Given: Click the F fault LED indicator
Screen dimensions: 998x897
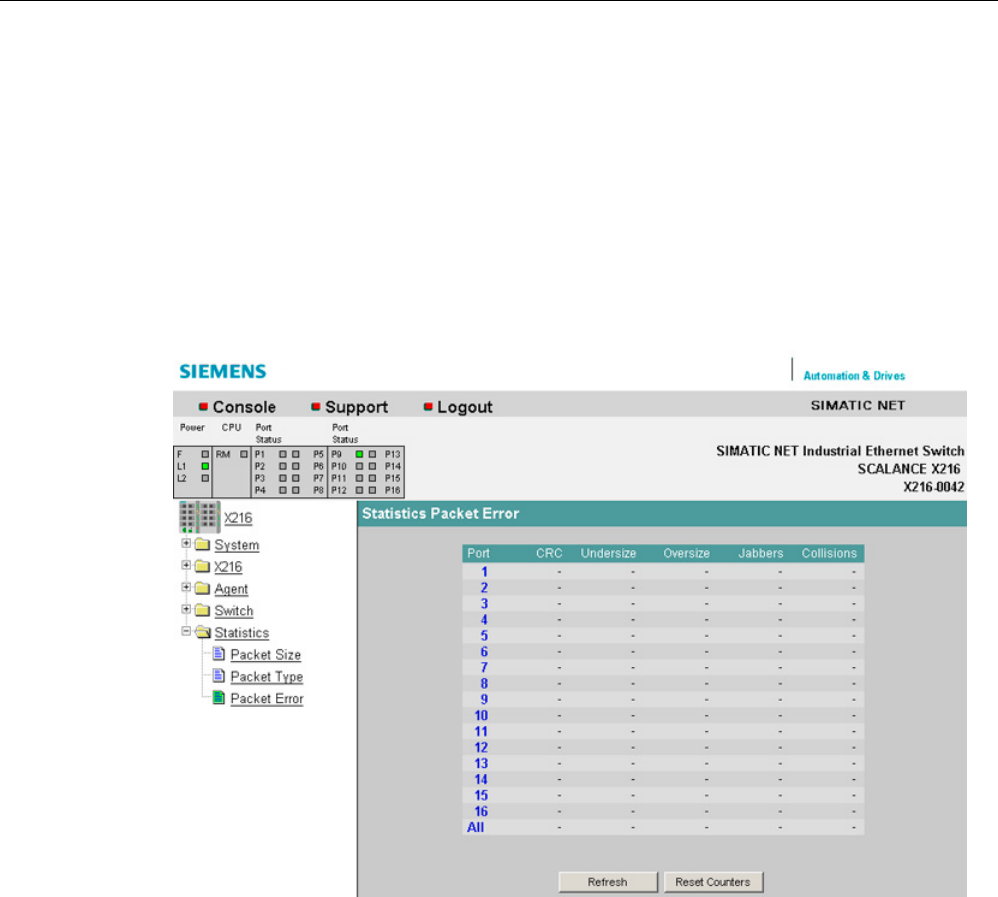Looking at the screenshot, I should [205, 454].
